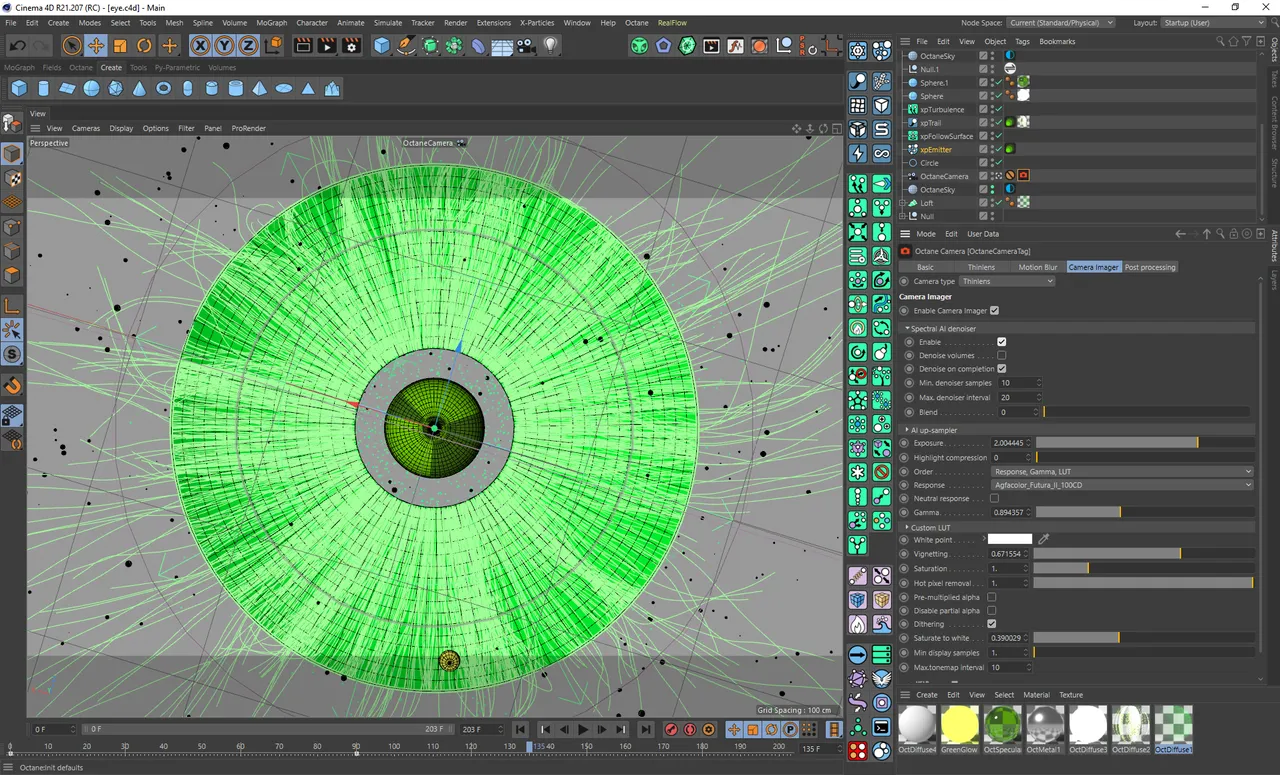Click the Light bulb icon in toolbar
Viewport: 1280px width, 775px height.
550,45
